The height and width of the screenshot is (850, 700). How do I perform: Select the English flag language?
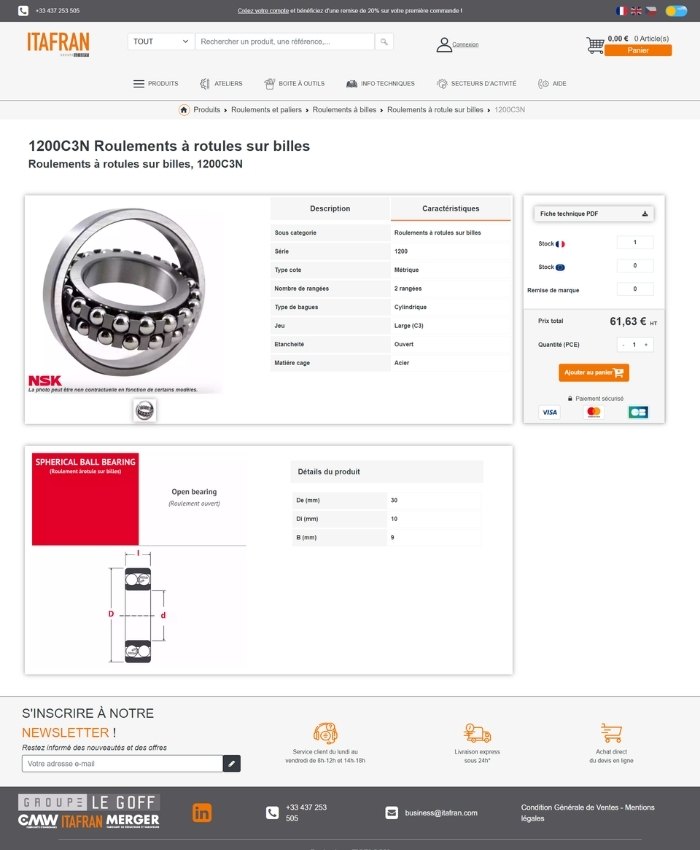[x=636, y=11]
